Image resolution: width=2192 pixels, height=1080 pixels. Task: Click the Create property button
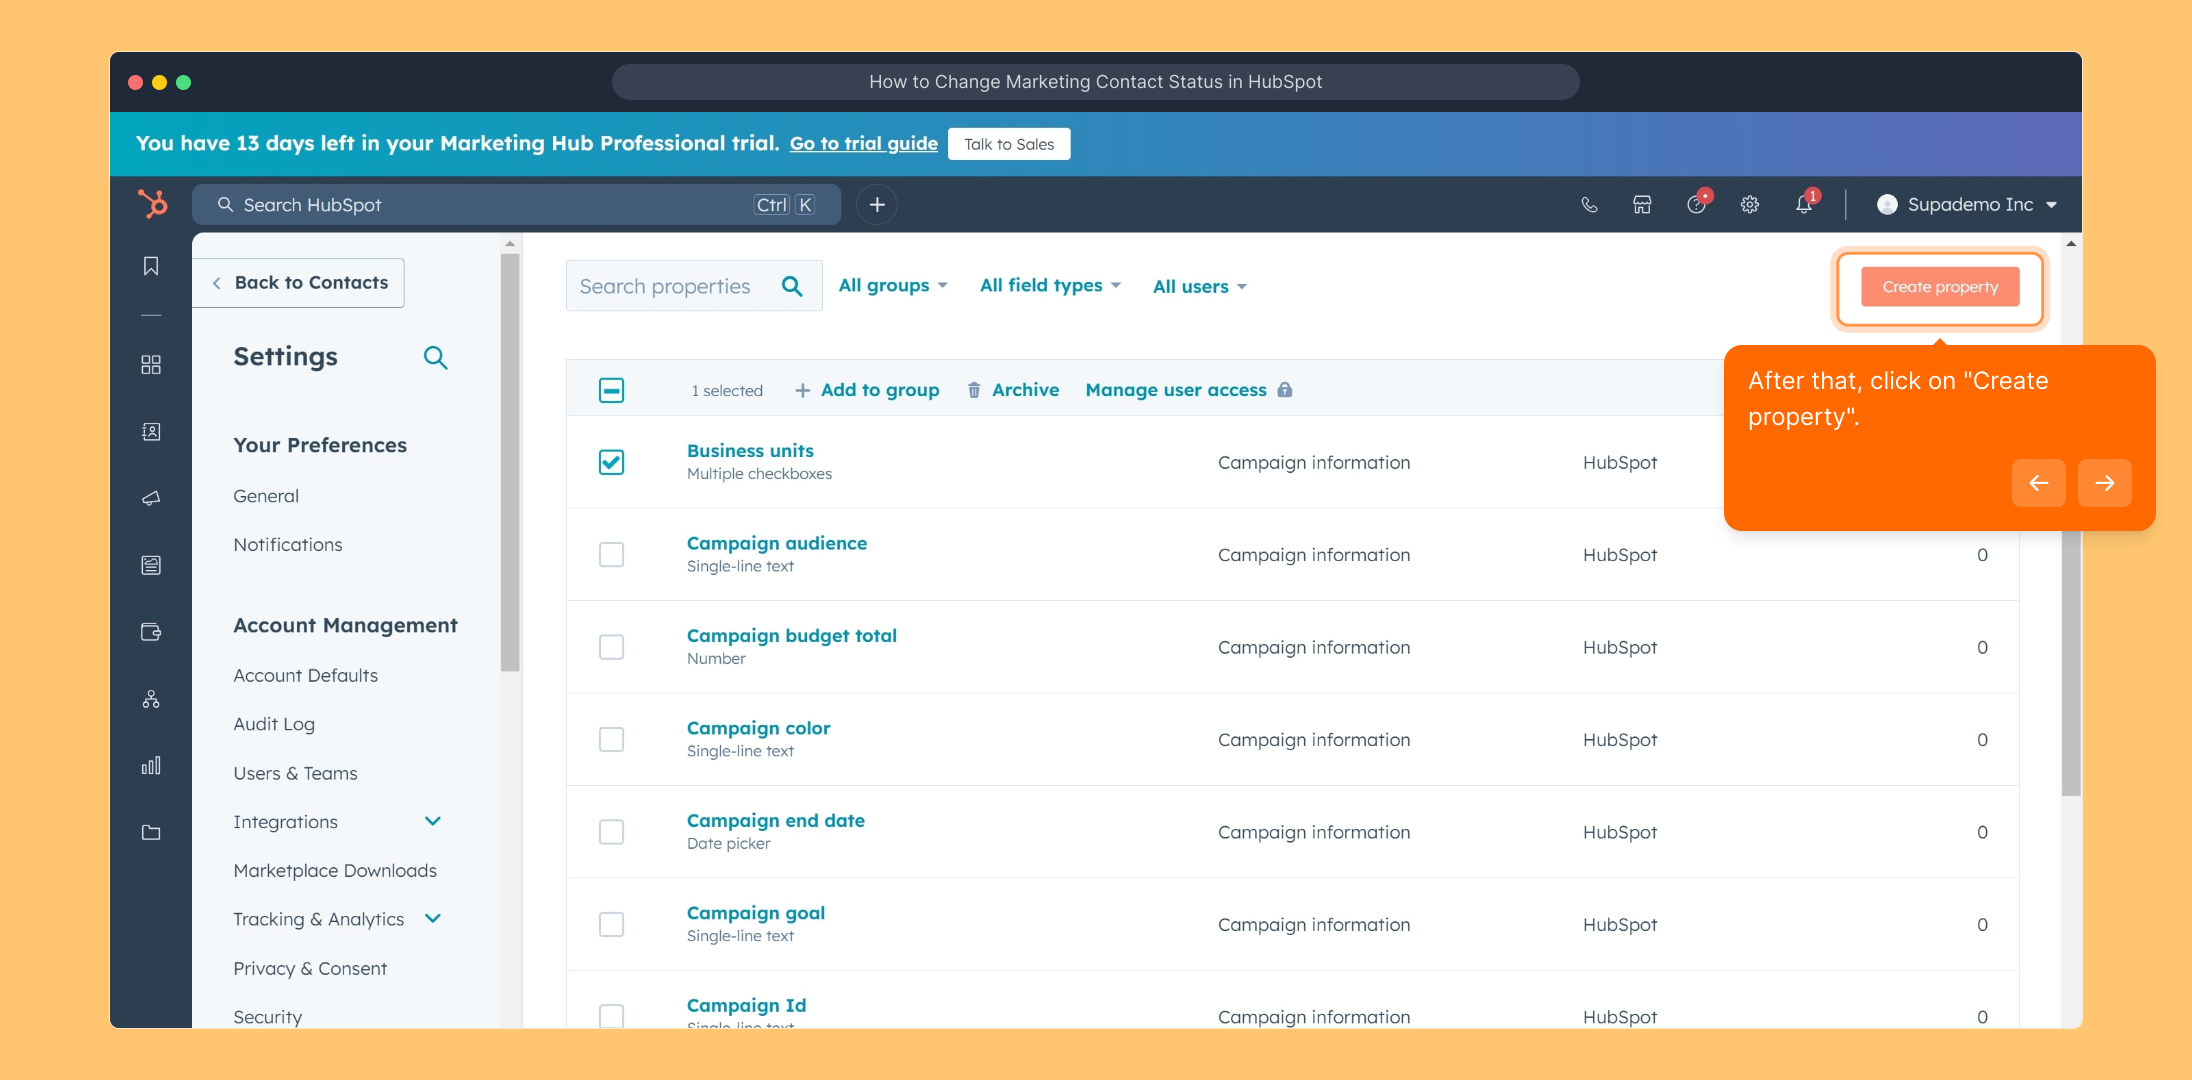click(x=1939, y=287)
